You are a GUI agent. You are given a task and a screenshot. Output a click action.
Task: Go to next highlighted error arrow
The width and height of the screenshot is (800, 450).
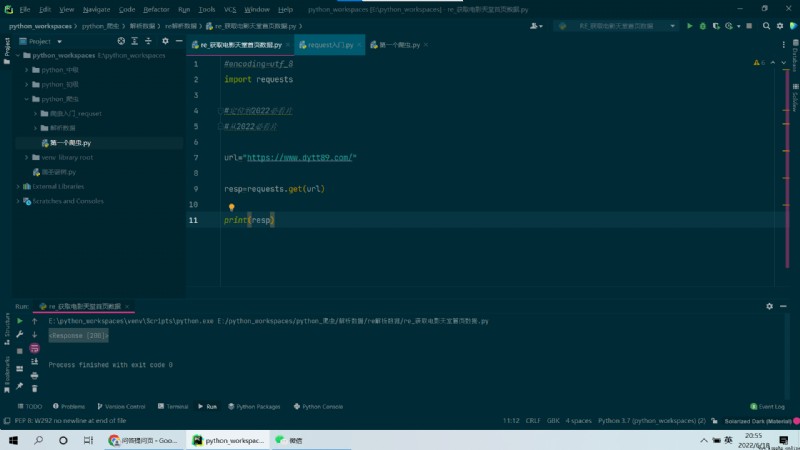click(784, 62)
